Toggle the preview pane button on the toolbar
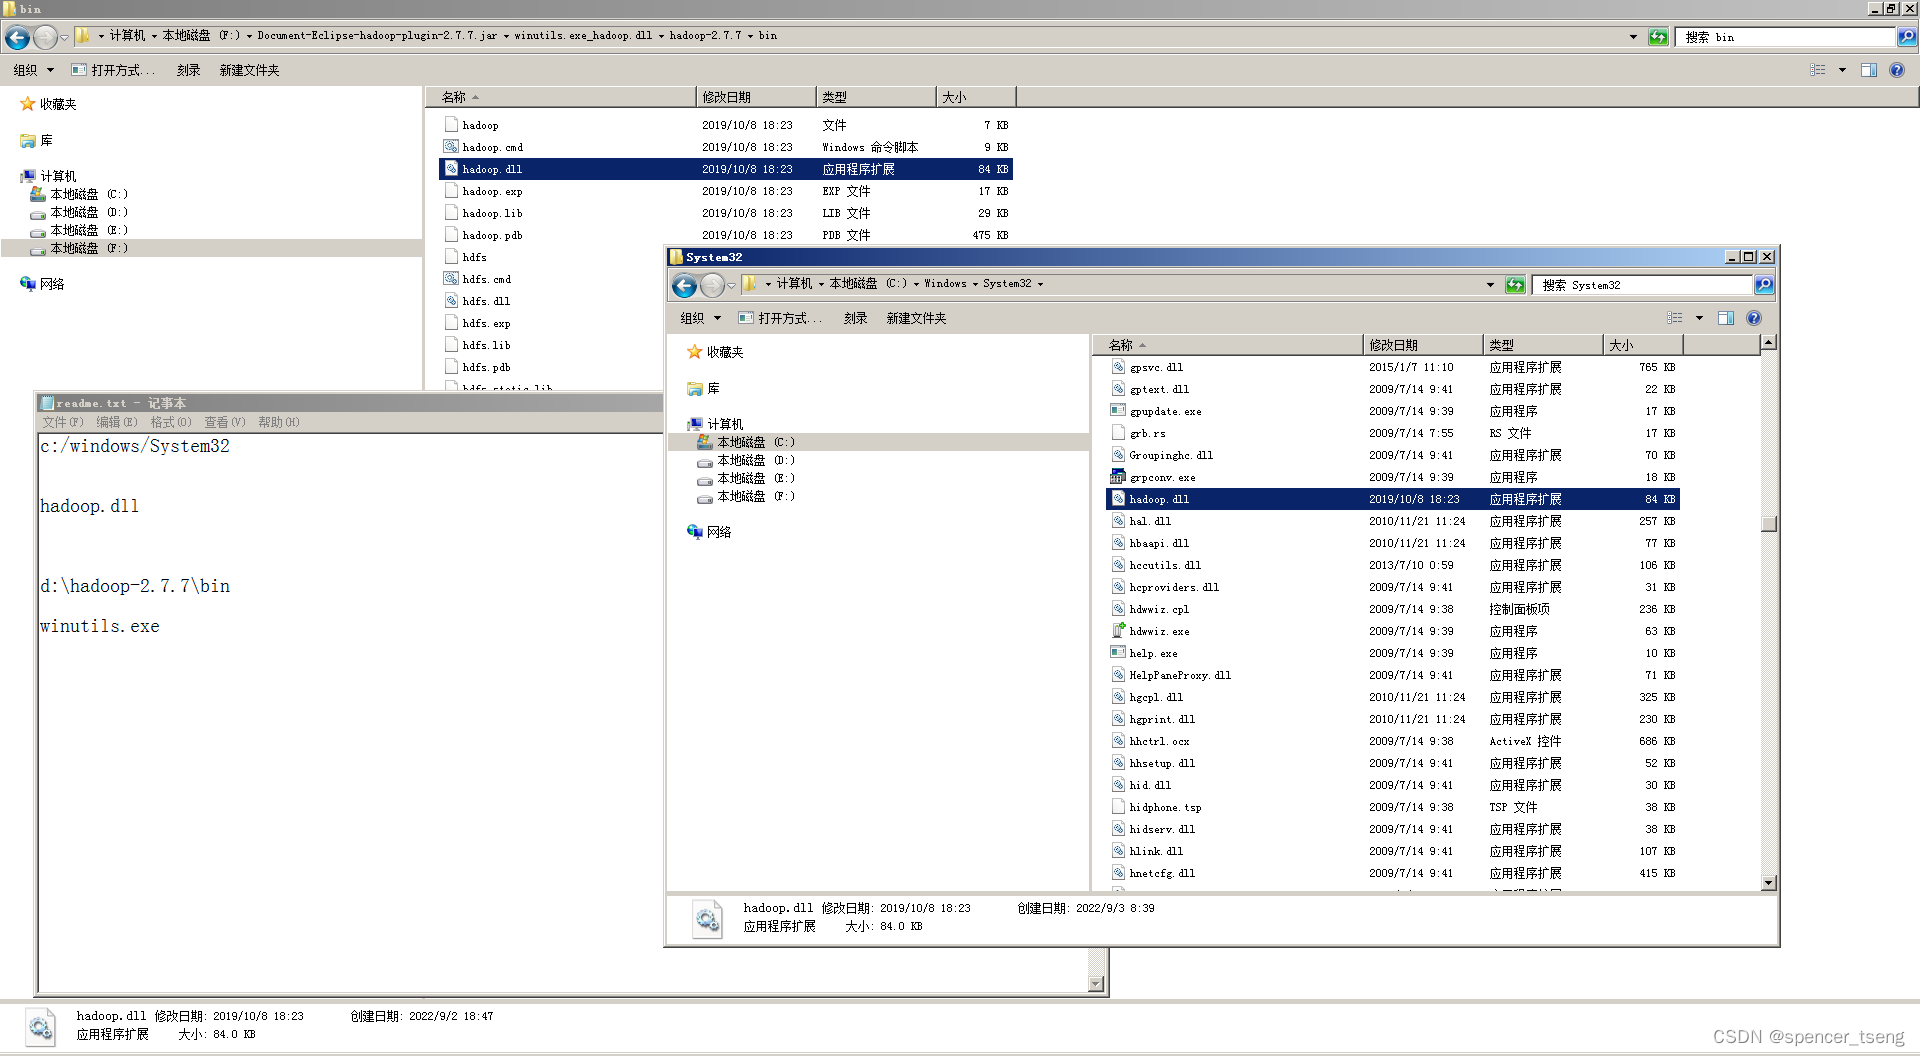 [1868, 70]
